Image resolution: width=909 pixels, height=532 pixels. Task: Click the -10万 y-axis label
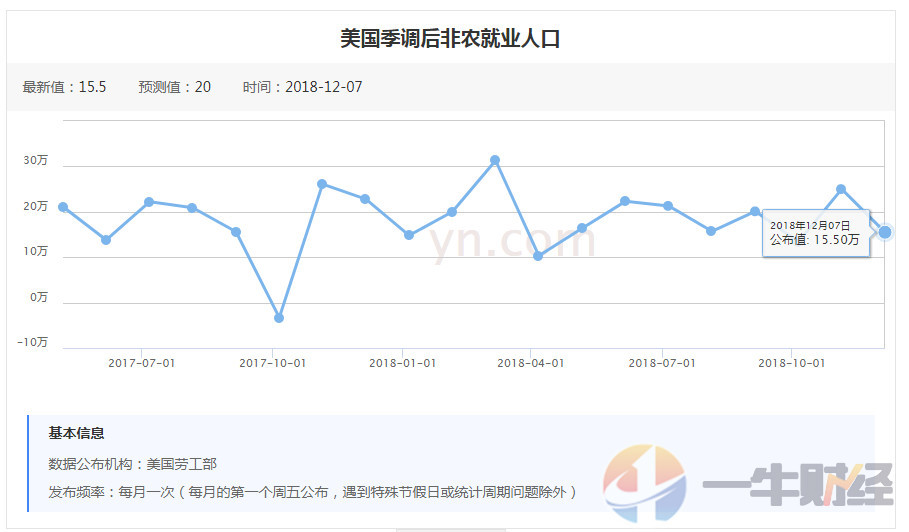pyautogui.click(x=32, y=342)
